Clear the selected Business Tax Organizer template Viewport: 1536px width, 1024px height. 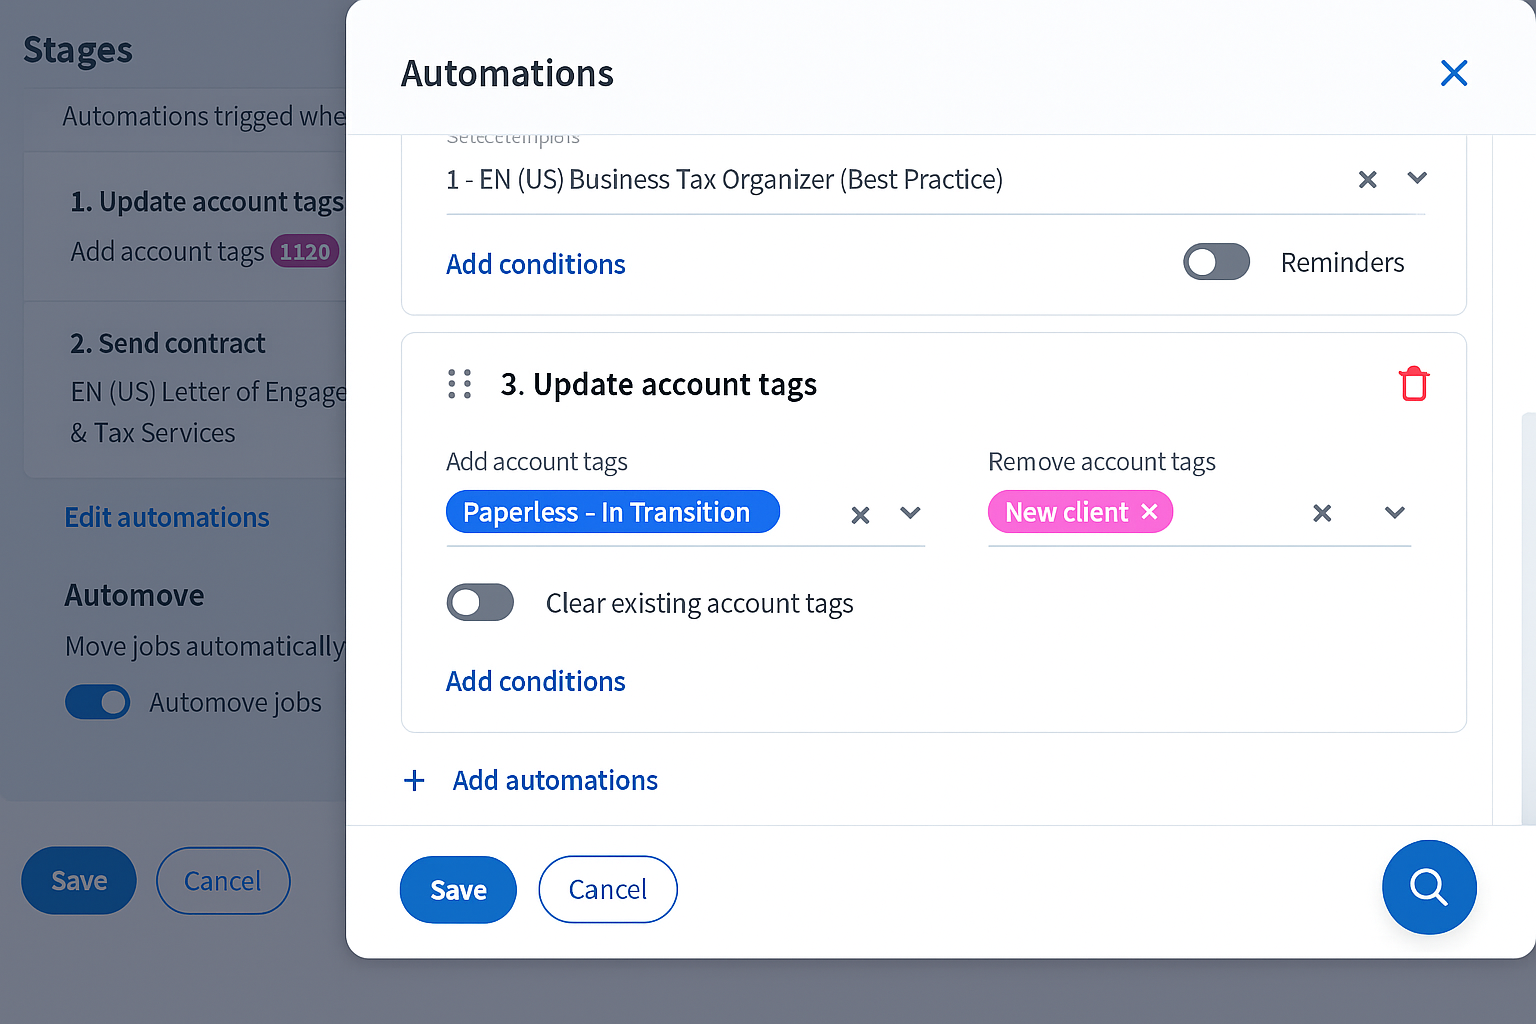[x=1367, y=179]
